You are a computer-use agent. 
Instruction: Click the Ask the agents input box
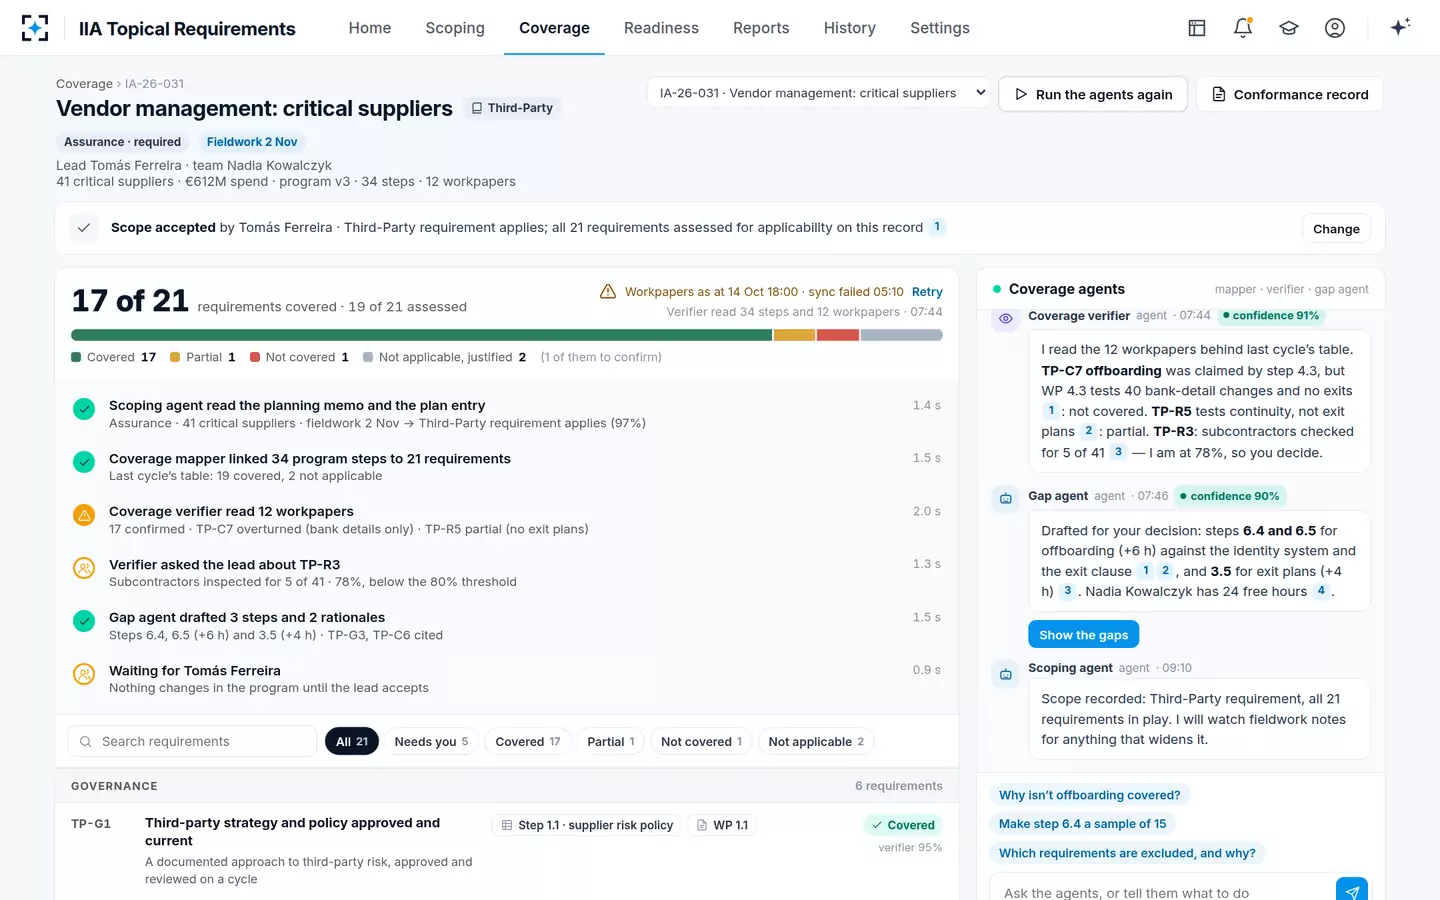1162,892
